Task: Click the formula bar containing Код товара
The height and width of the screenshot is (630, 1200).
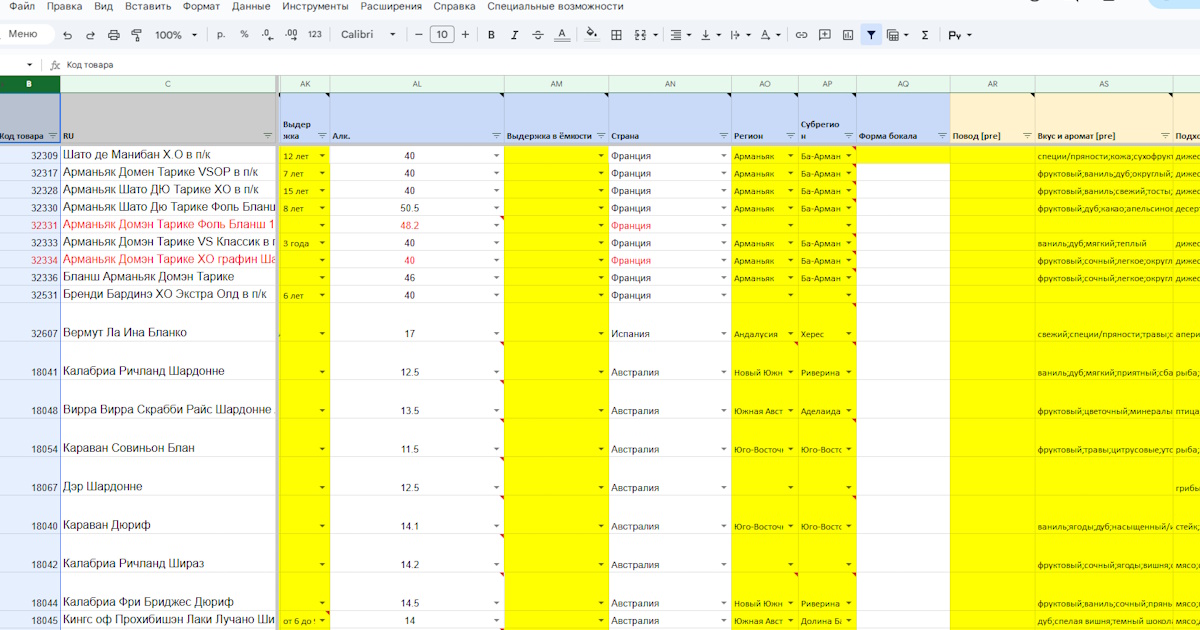Action: [x=630, y=65]
